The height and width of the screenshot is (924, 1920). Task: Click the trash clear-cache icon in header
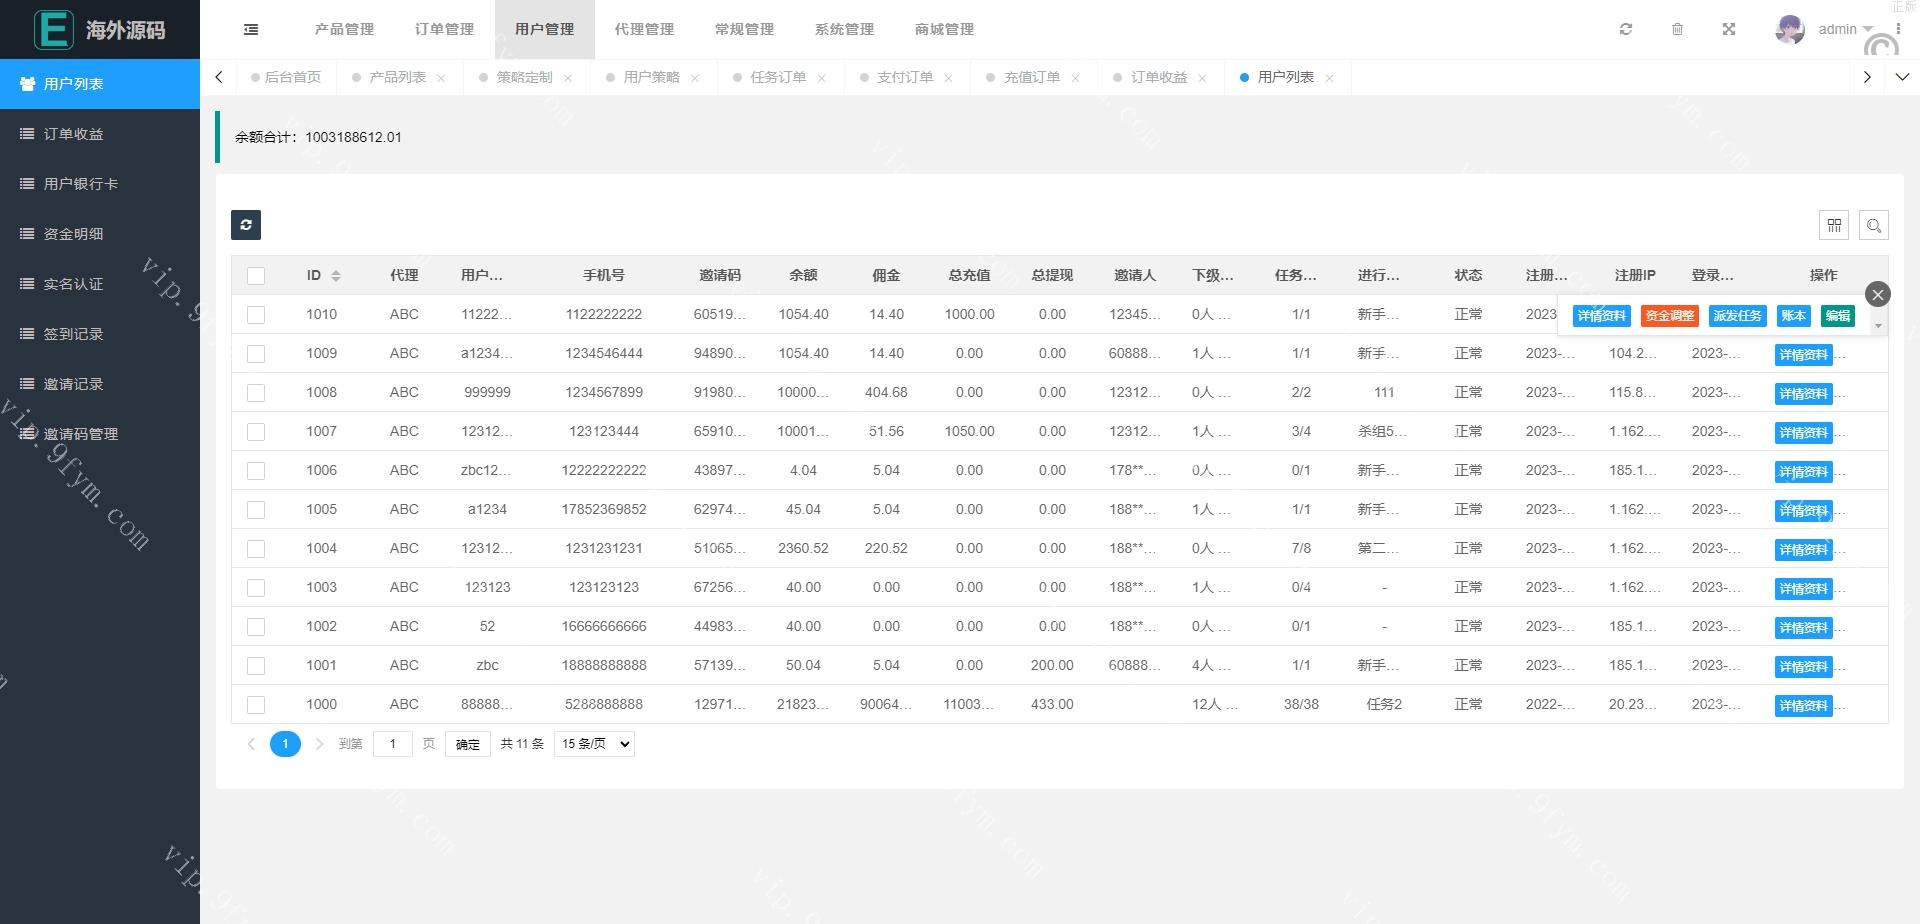[x=1678, y=30]
